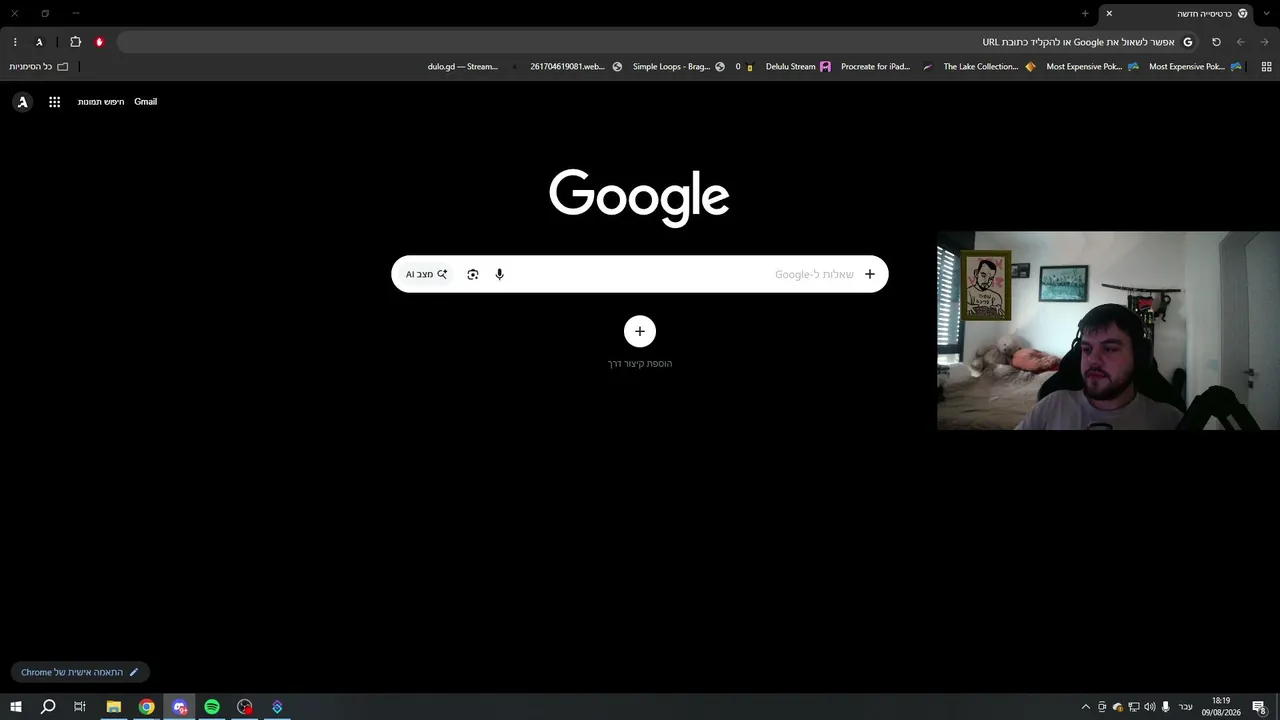Open the Windows notification center
Viewport: 1280px width, 720px height.
1260,707
